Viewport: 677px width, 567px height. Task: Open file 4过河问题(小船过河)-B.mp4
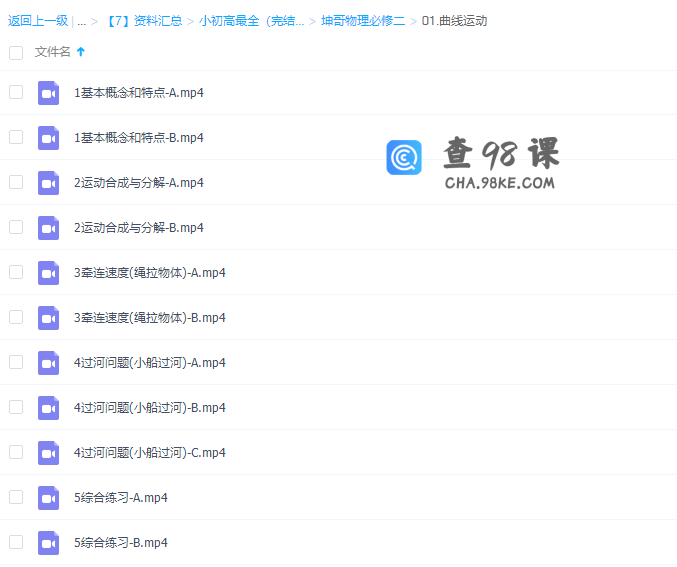[x=150, y=407]
